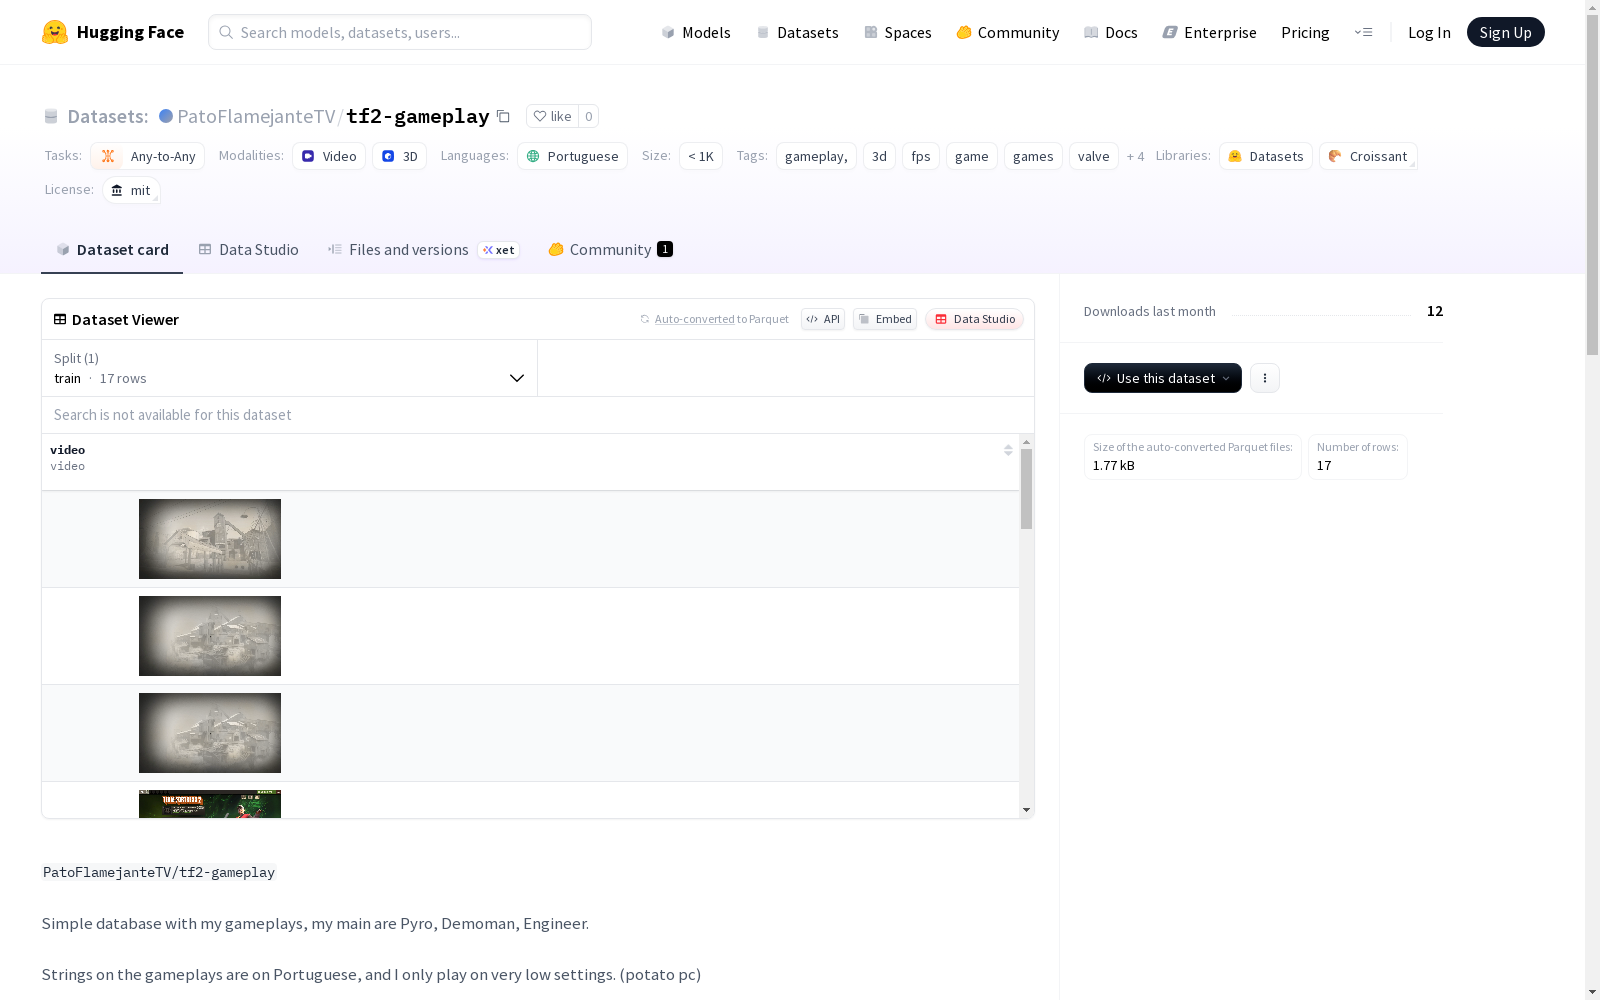This screenshot has width=1600, height=1000.
Task: Click the Datasets stack icon beside the heading
Action: 51,116
